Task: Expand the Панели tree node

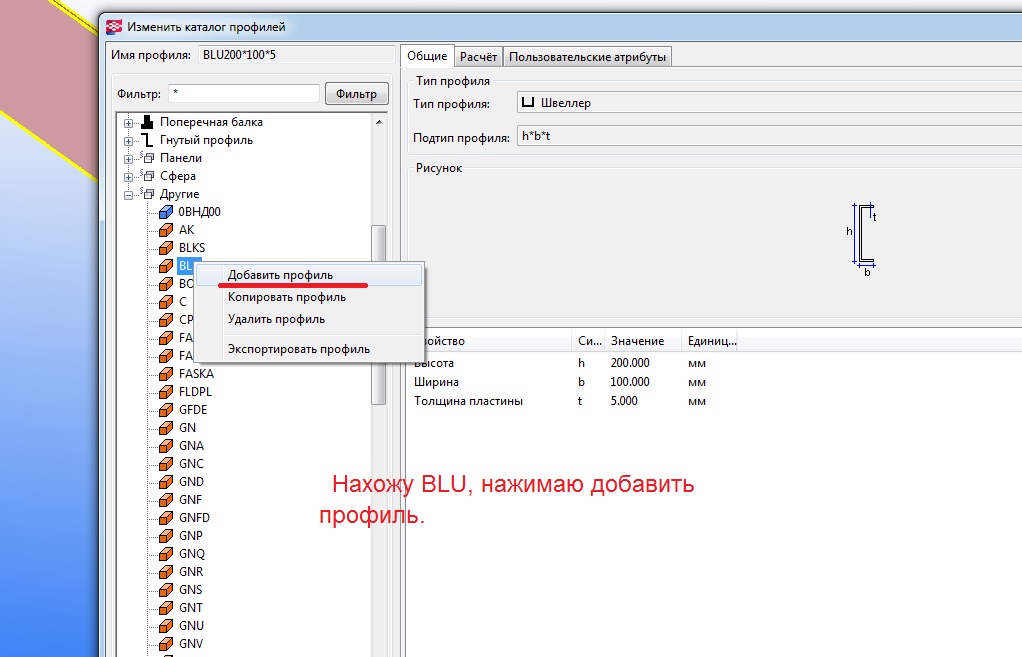Action: pyautogui.click(x=129, y=159)
